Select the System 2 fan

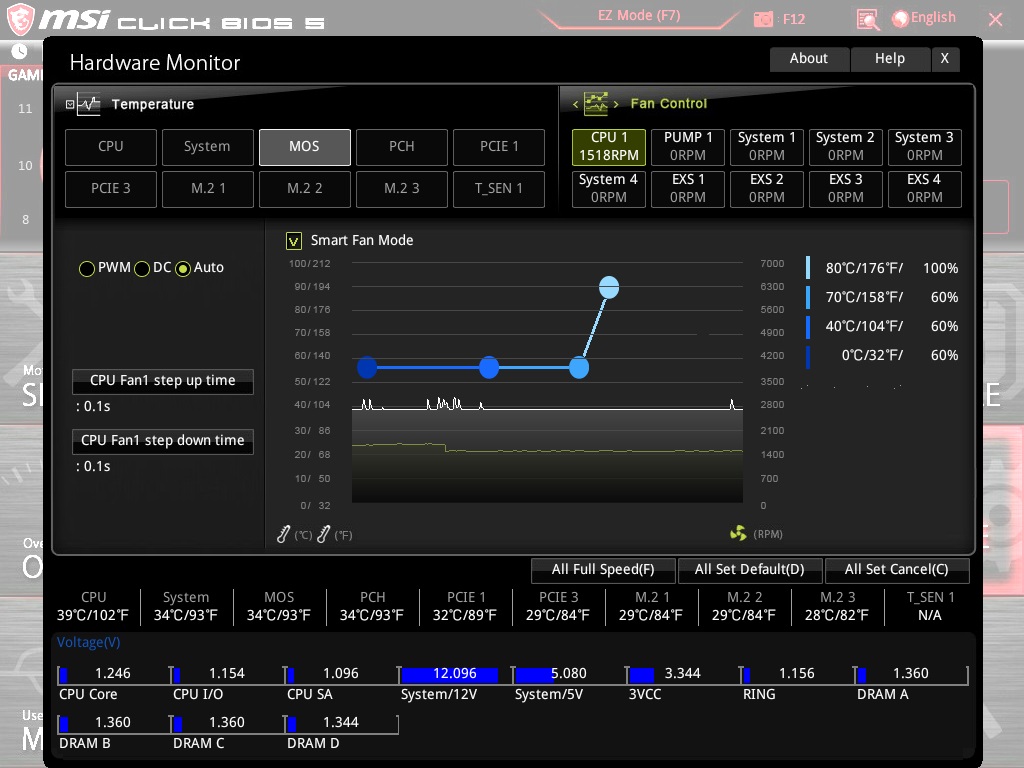[x=846, y=146]
